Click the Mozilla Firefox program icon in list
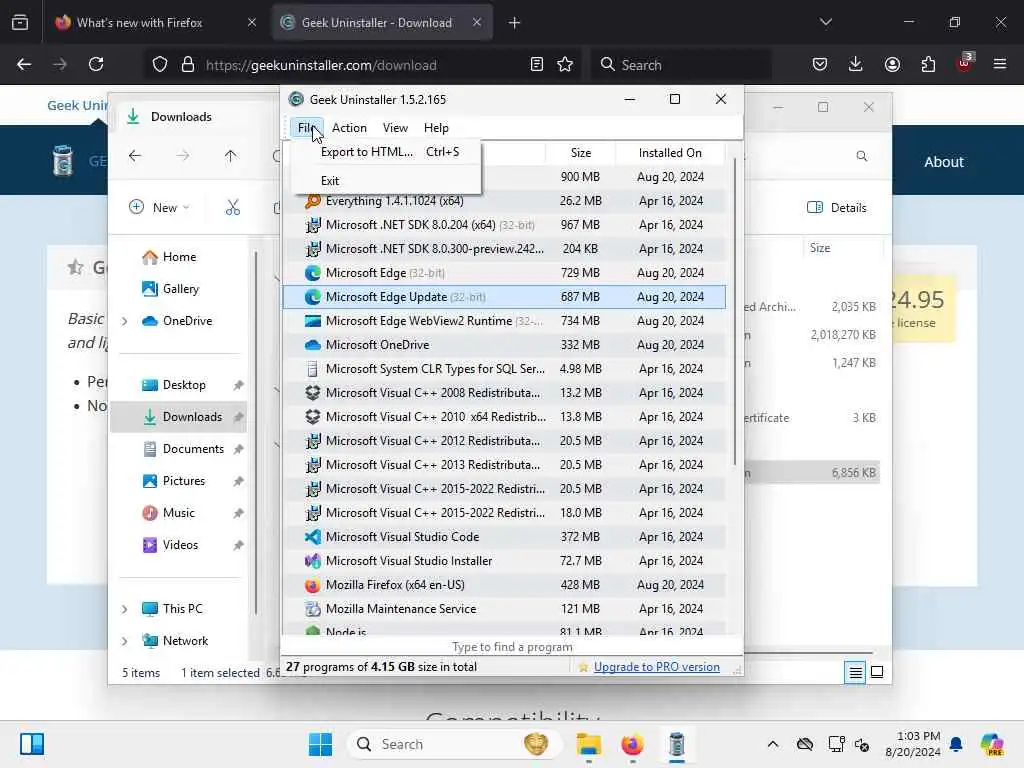 (x=313, y=585)
